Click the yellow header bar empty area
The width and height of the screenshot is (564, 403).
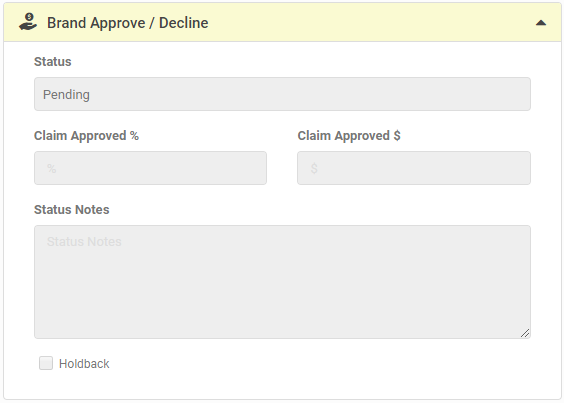pos(370,23)
